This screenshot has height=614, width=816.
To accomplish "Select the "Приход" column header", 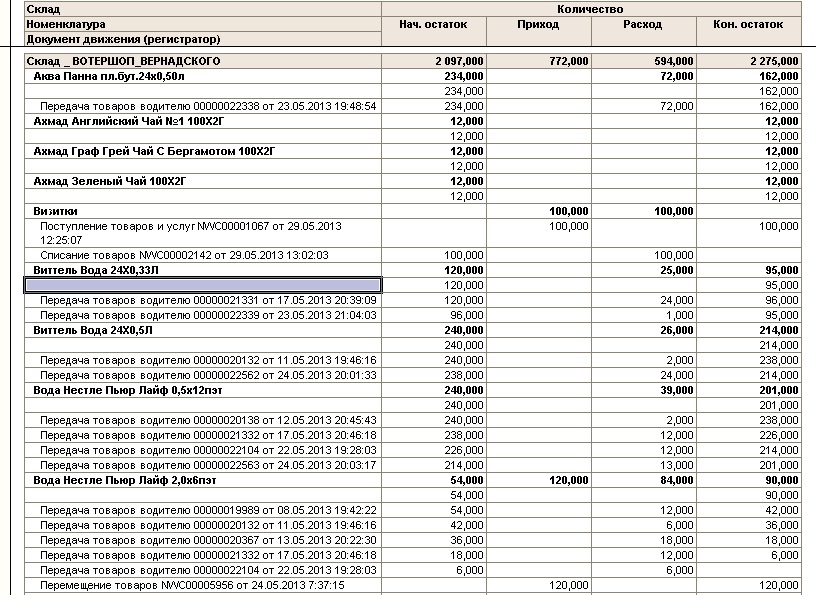I will coord(539,24).
